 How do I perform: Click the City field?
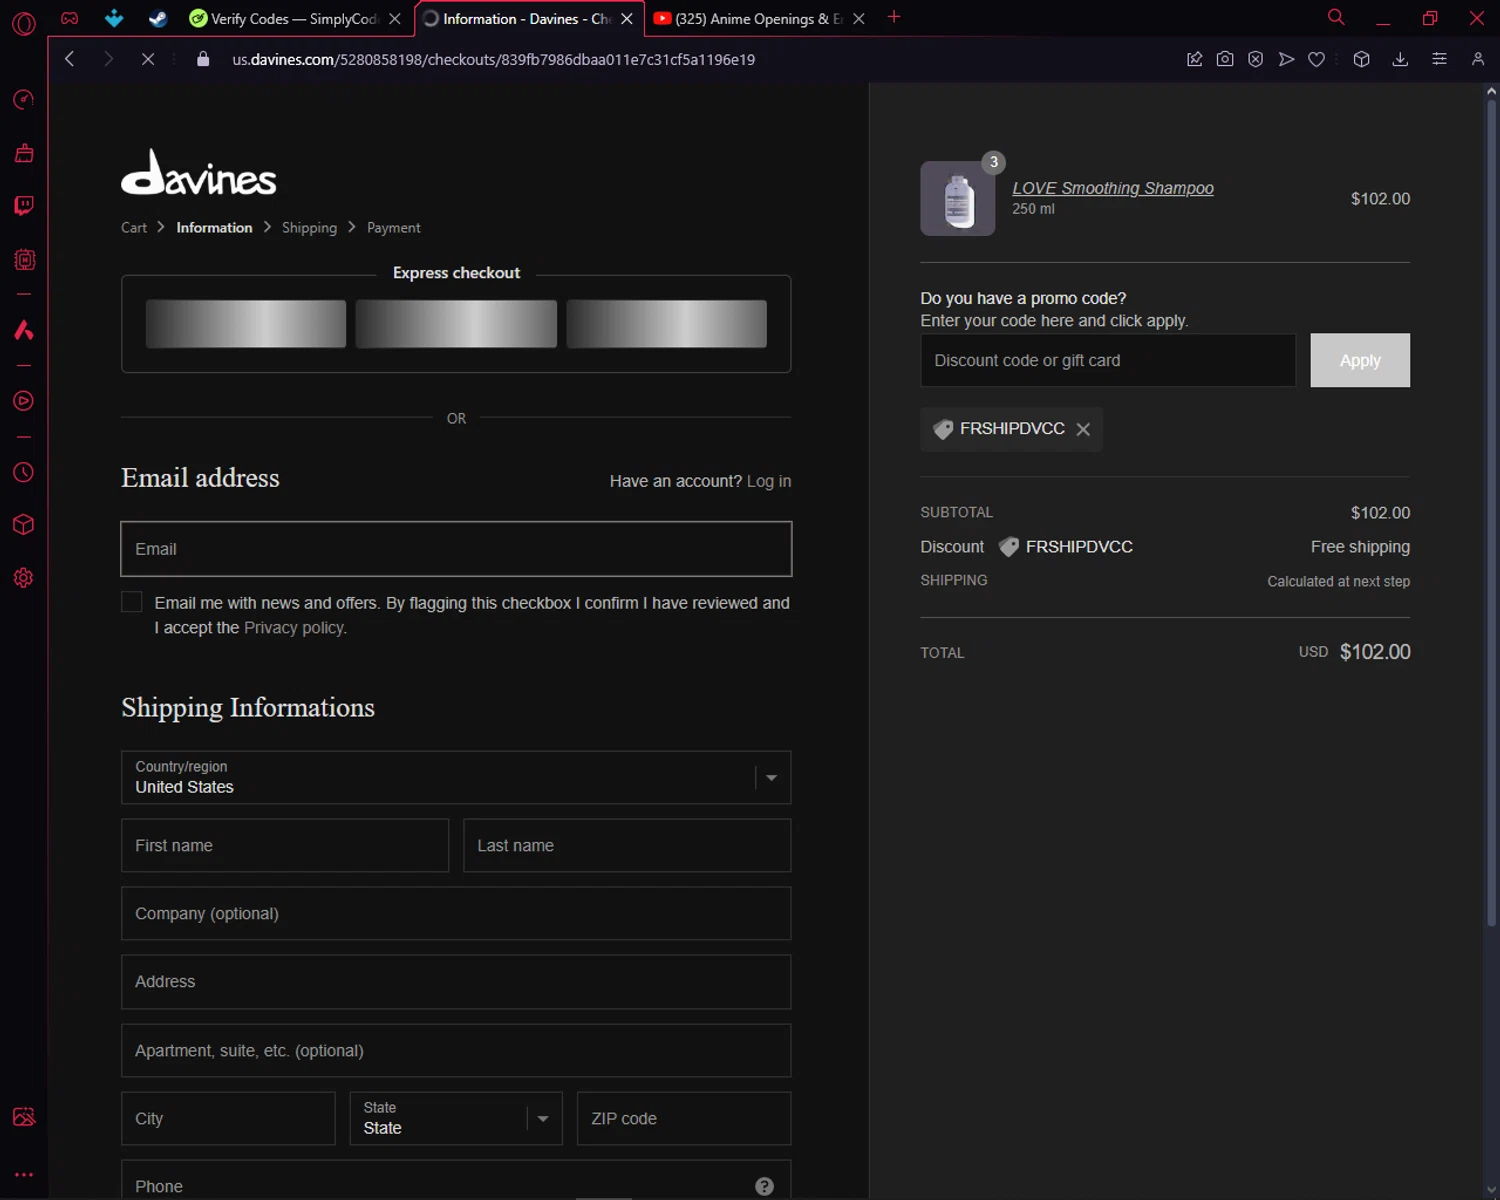228,1118
